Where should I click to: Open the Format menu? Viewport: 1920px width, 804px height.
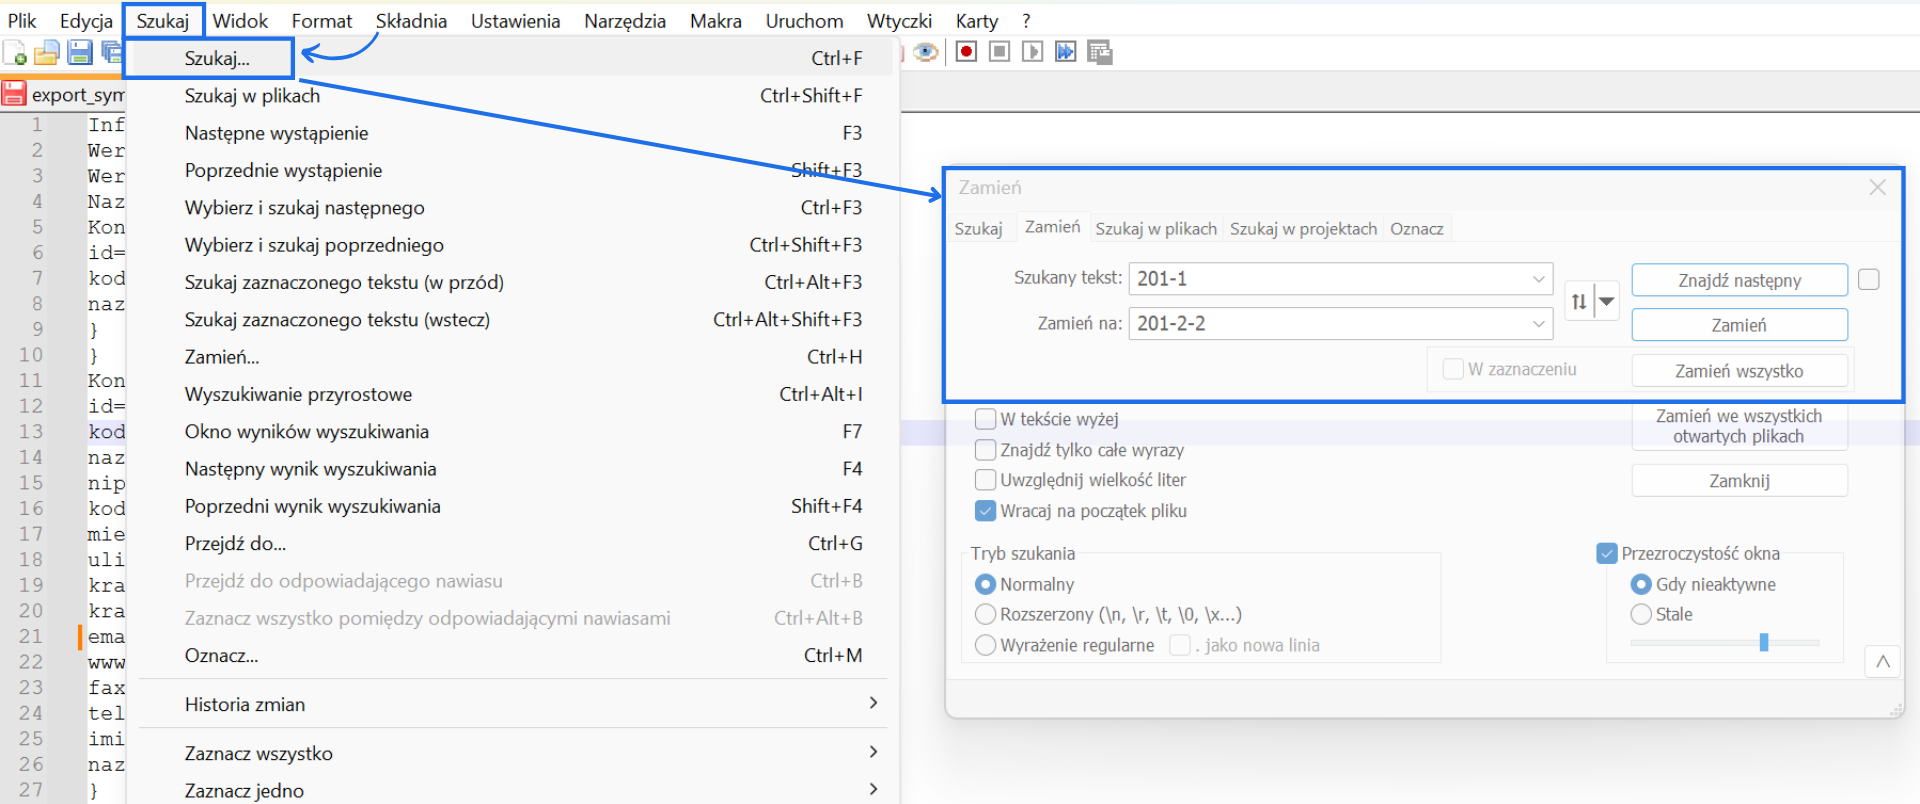[x=322, y=21]
